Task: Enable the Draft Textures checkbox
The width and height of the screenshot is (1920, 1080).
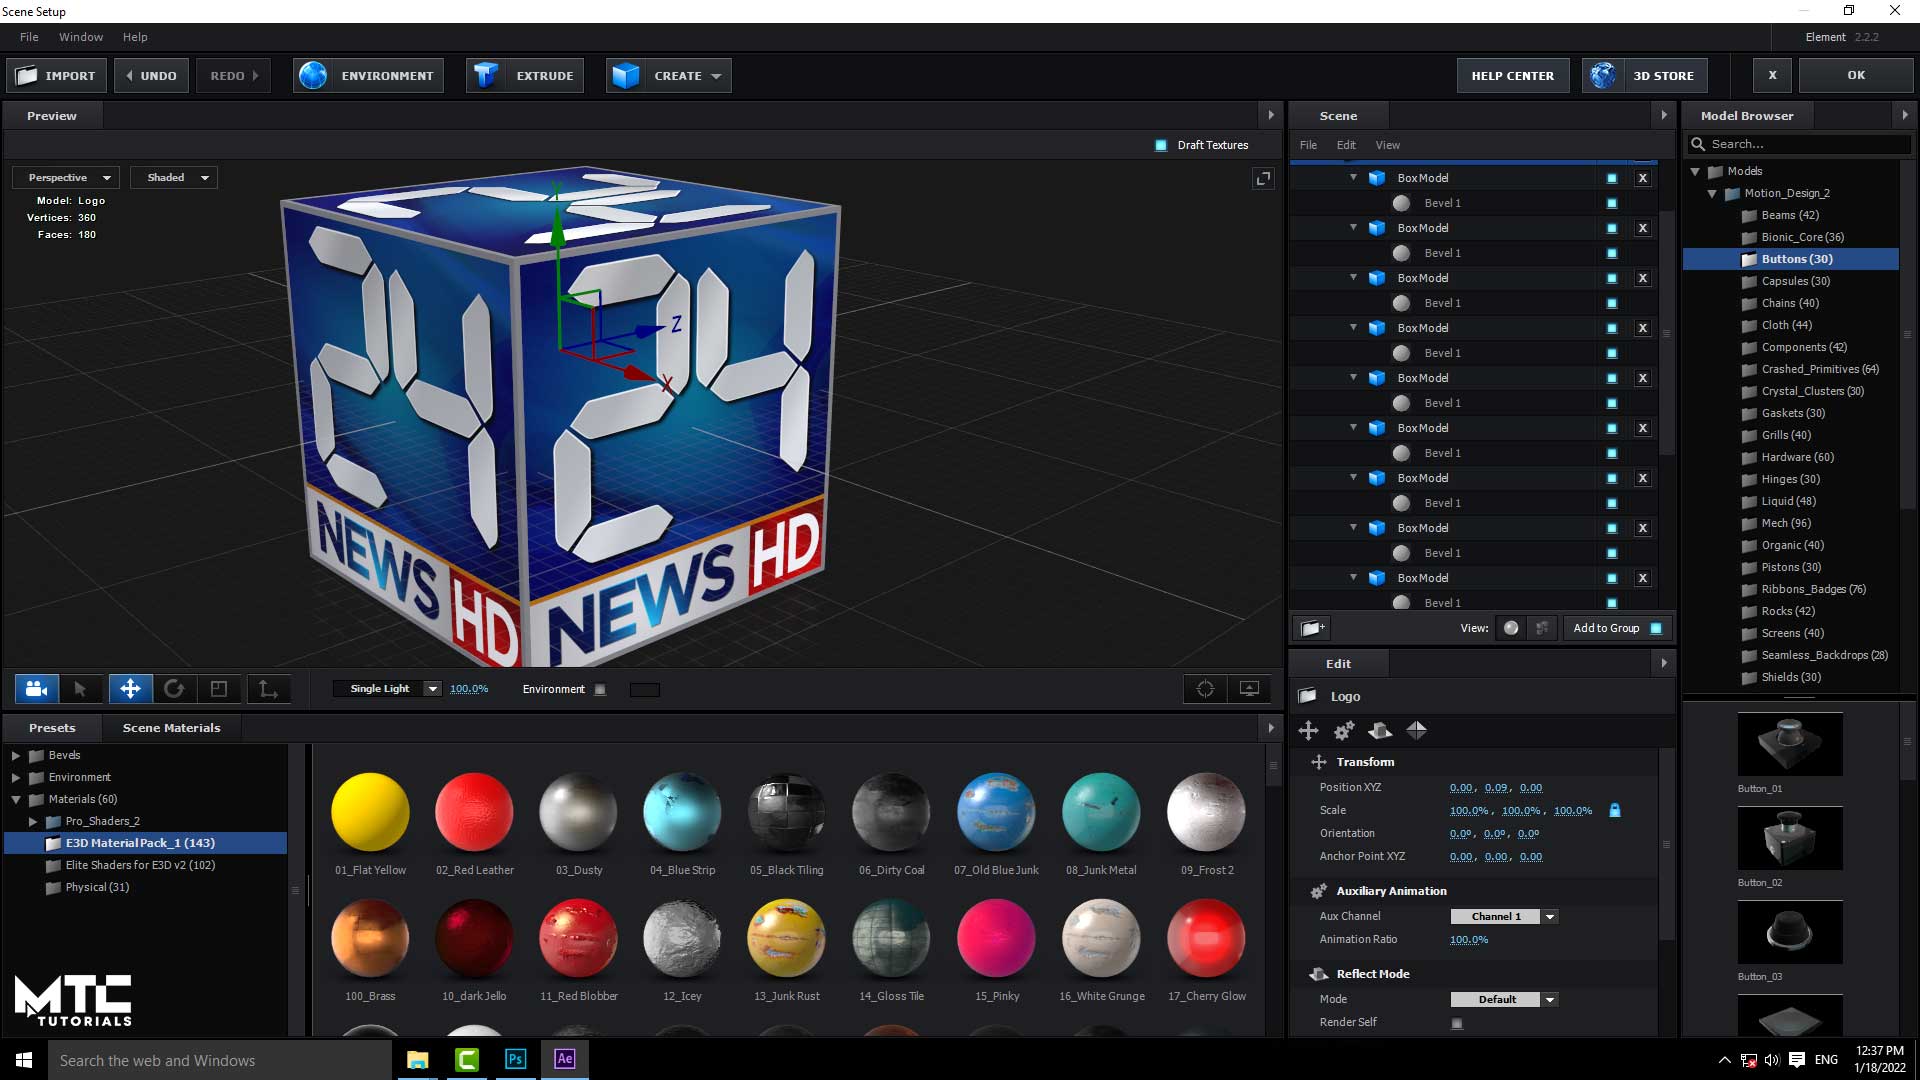Action: click(x=1163, y=145)
